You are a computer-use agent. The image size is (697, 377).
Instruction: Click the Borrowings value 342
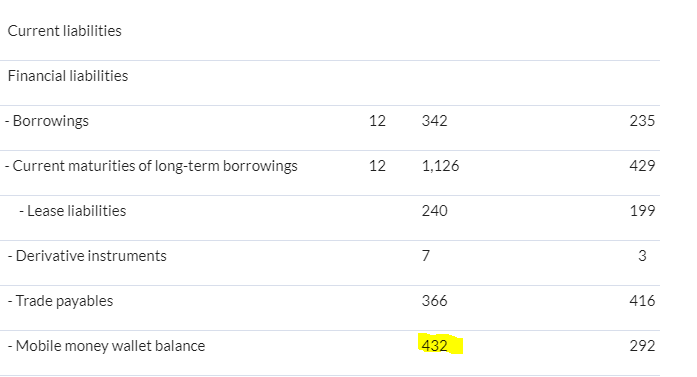click(435, 121)
